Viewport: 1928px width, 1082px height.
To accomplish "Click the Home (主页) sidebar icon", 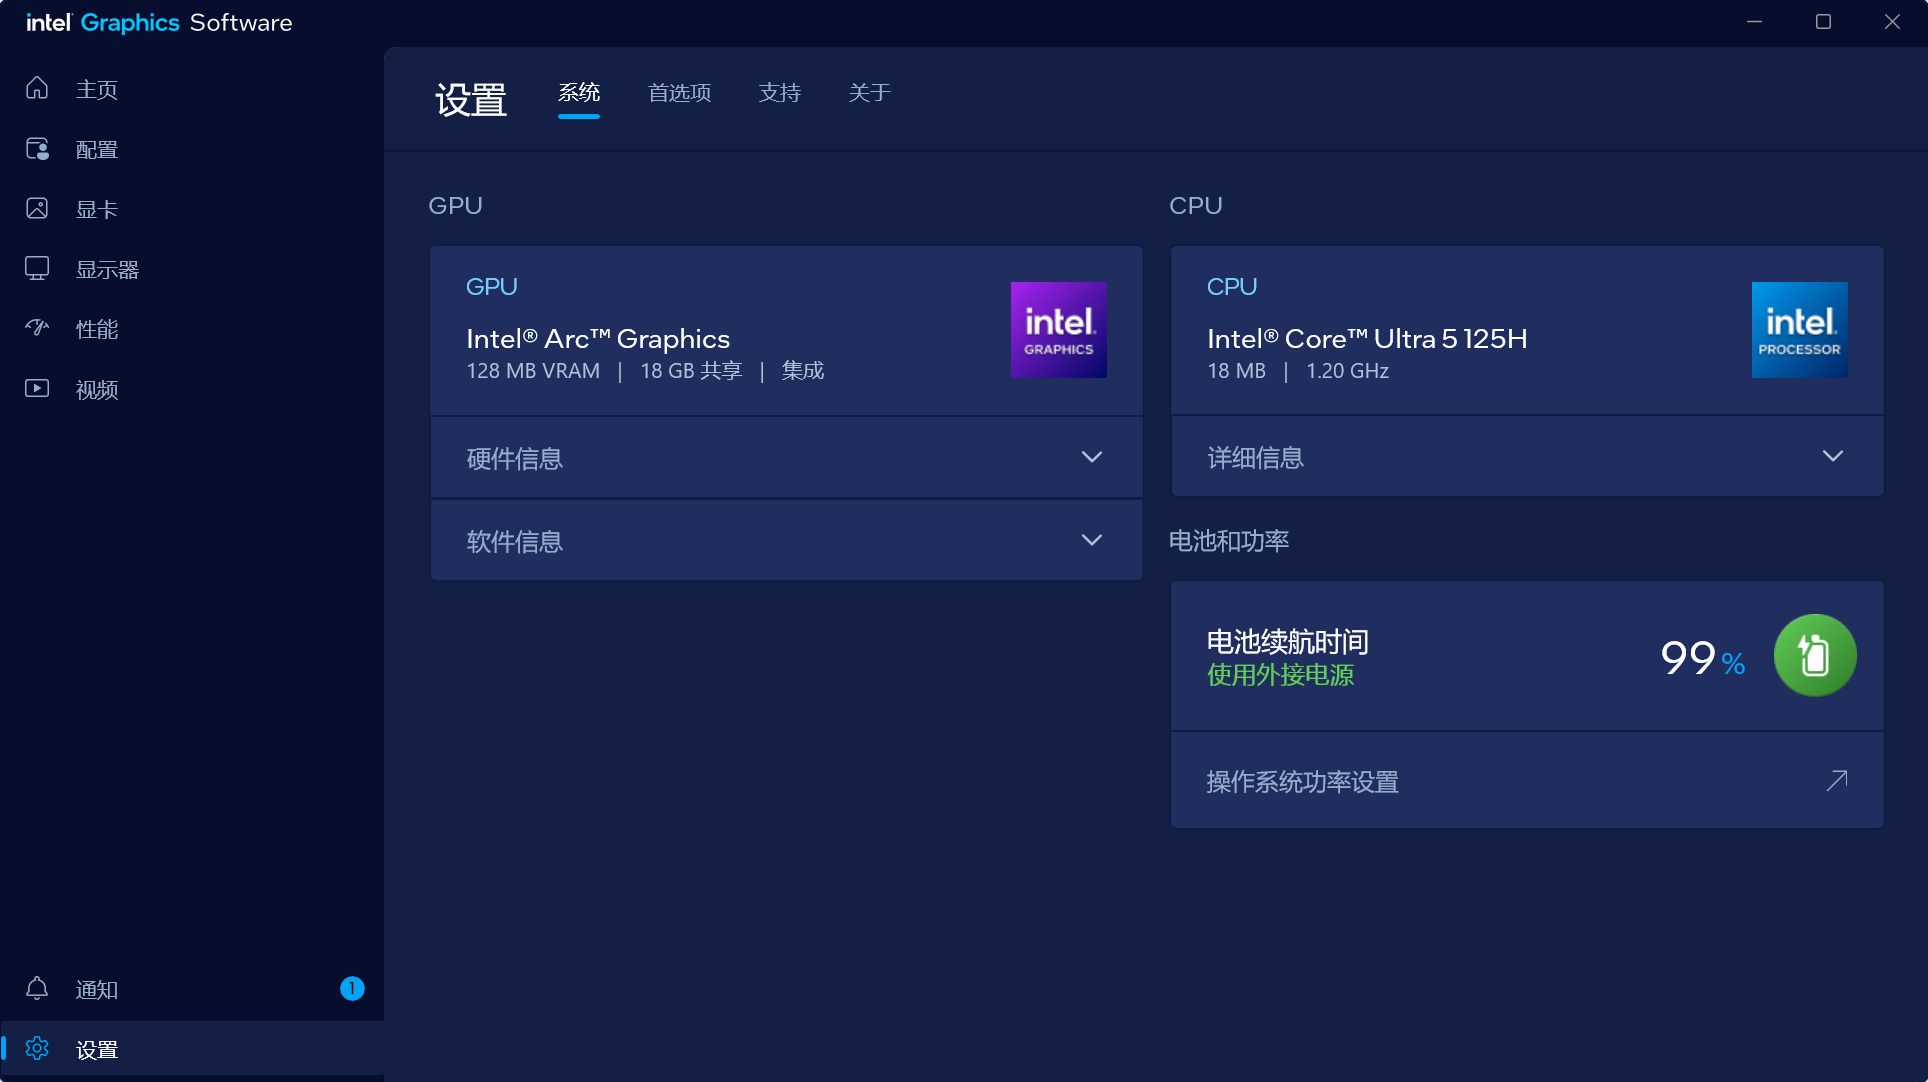I will coord(37,89).
